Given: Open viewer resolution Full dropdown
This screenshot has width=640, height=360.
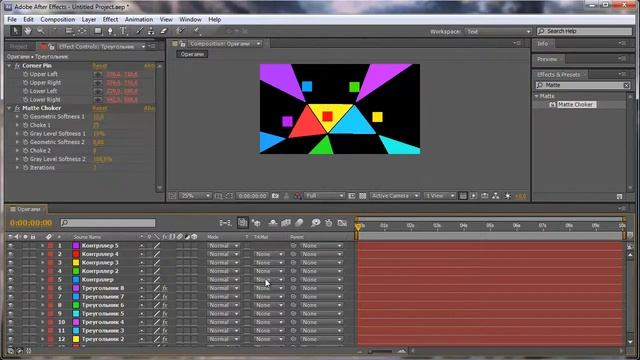Looking at the screenshot, I should [324, 196].
